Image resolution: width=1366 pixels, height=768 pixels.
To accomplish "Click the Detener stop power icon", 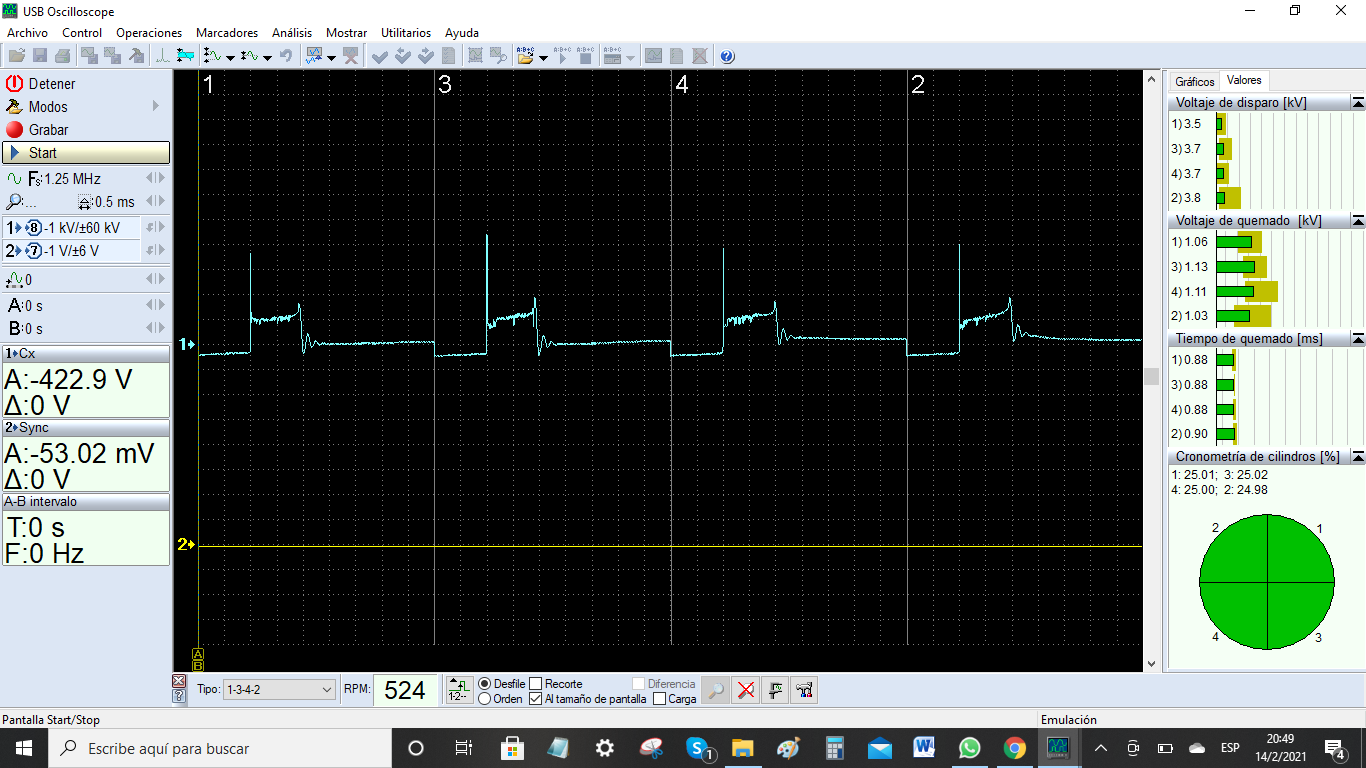I will pyautogui.click(x=14, y=84).
